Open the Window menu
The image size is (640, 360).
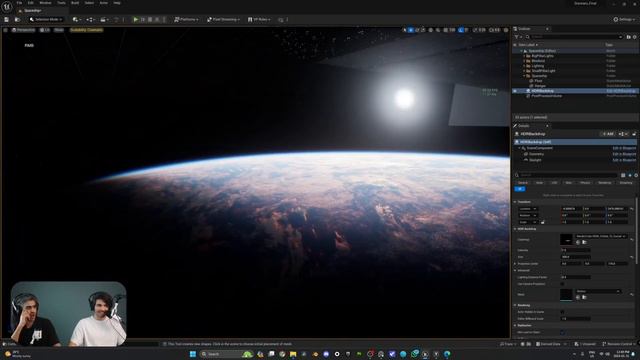coord(45,3)
